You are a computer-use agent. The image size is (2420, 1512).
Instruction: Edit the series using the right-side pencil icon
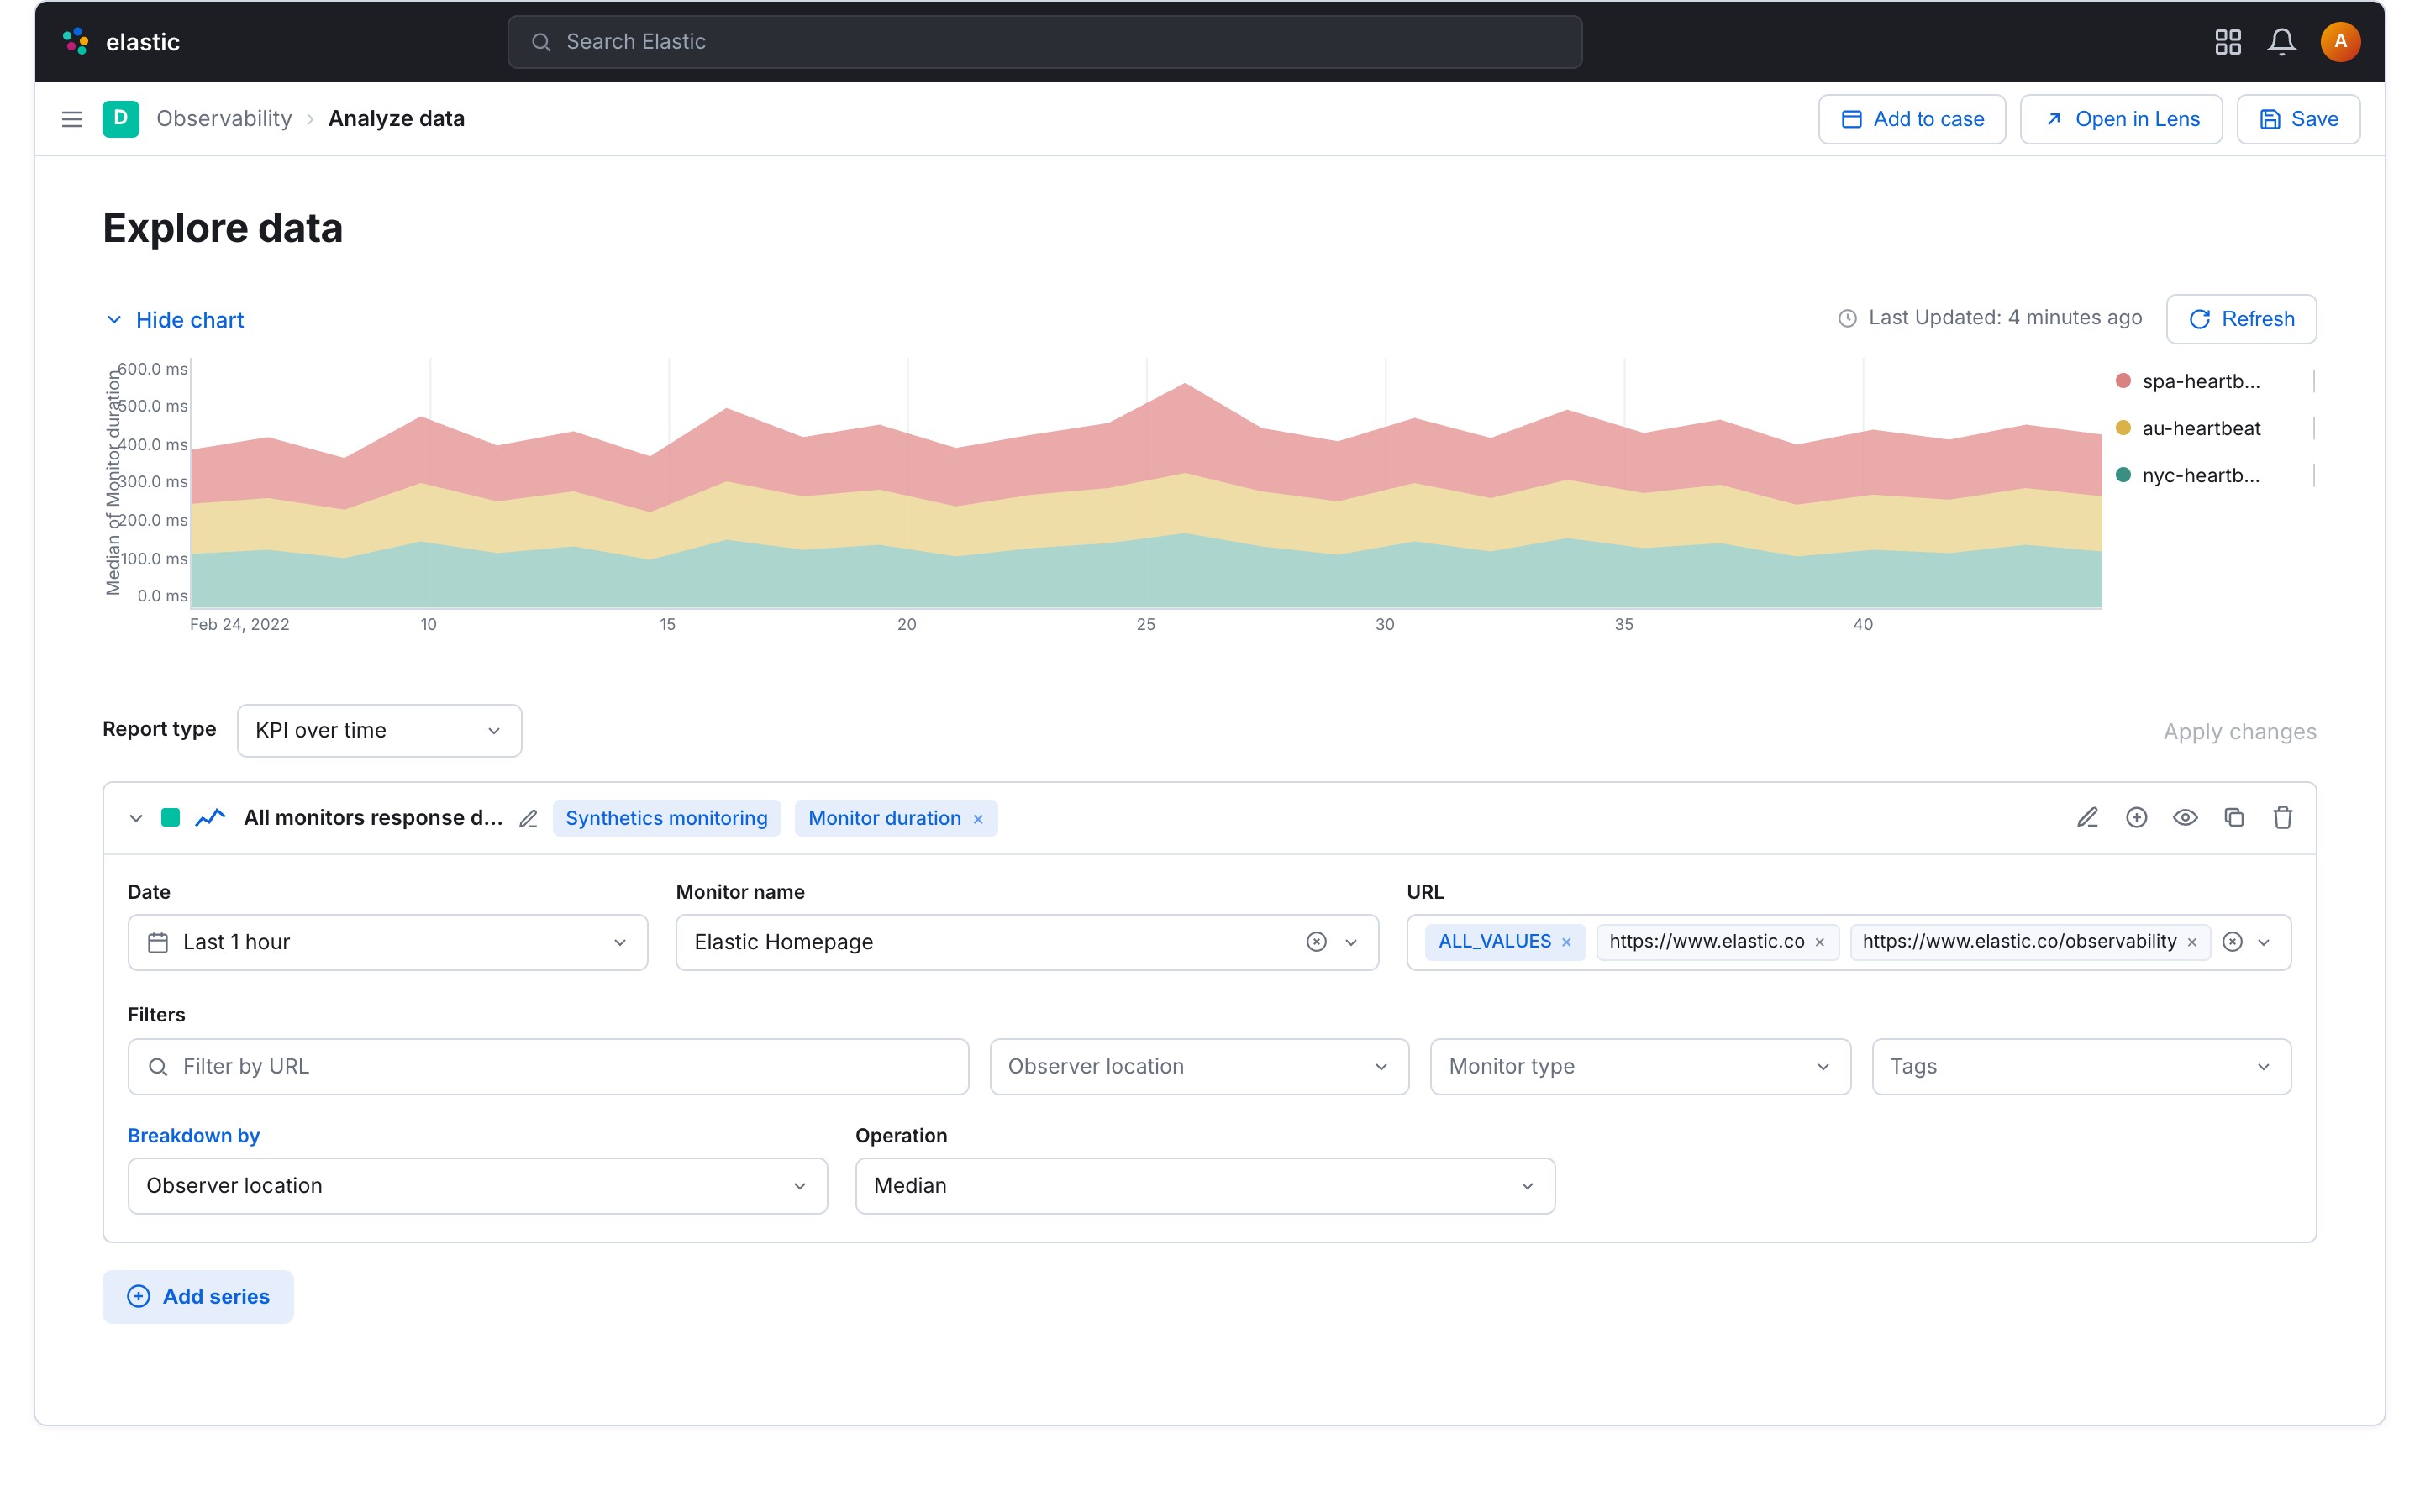(x=2088, y=818)
